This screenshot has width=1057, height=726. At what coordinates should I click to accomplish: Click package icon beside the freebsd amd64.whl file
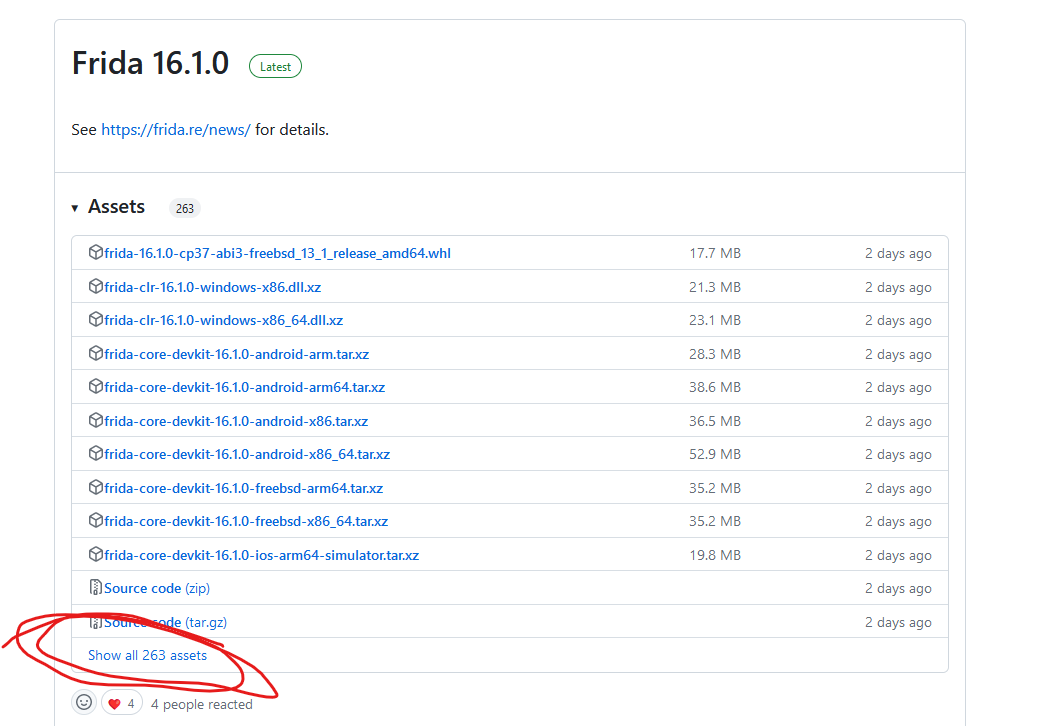[x=96, y=253]
